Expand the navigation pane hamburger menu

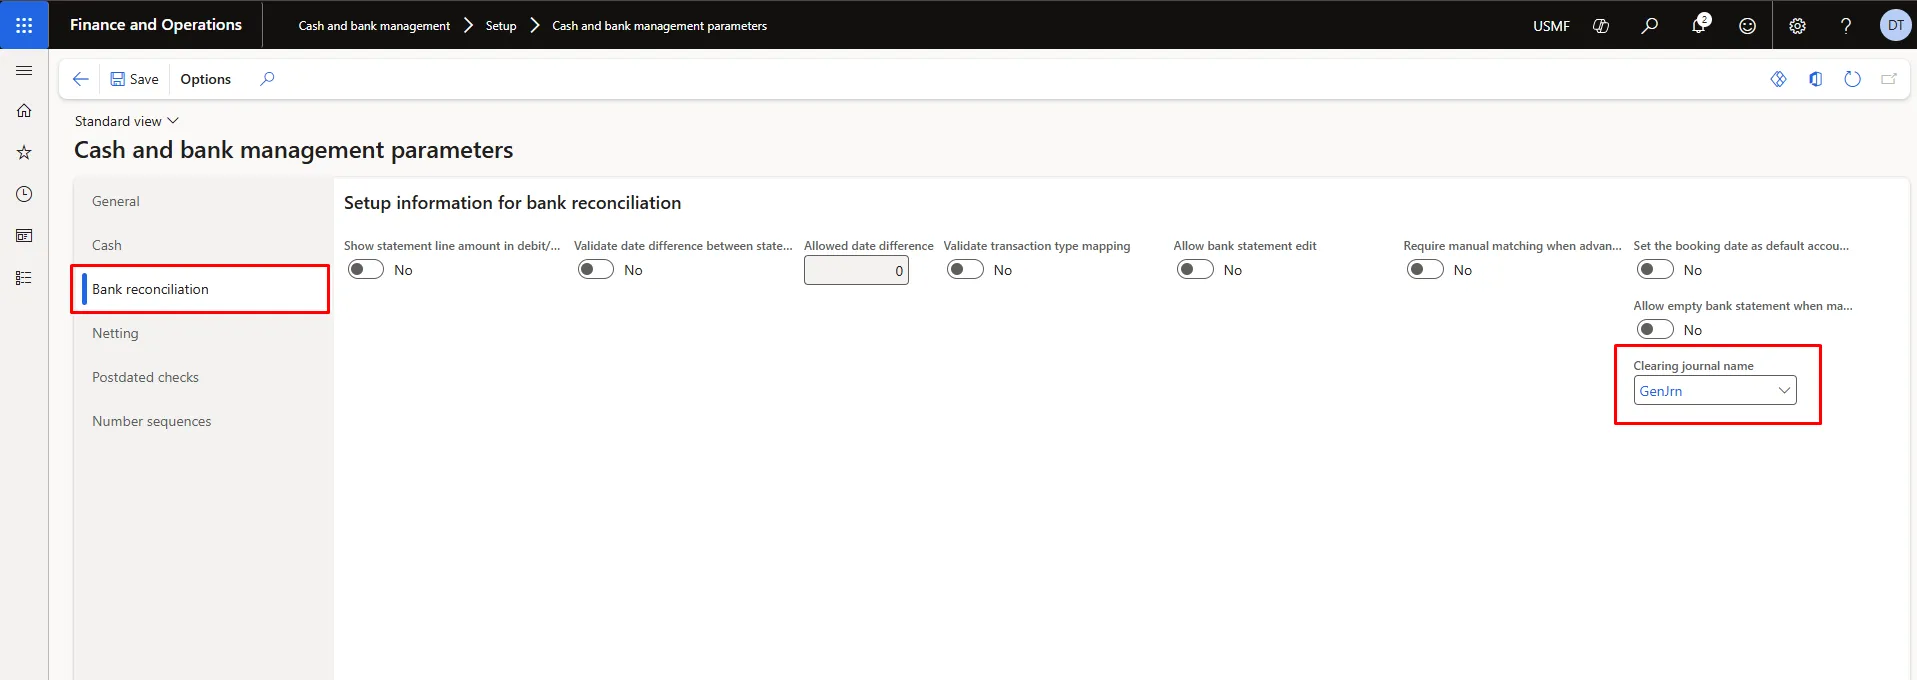coord(24,71)
